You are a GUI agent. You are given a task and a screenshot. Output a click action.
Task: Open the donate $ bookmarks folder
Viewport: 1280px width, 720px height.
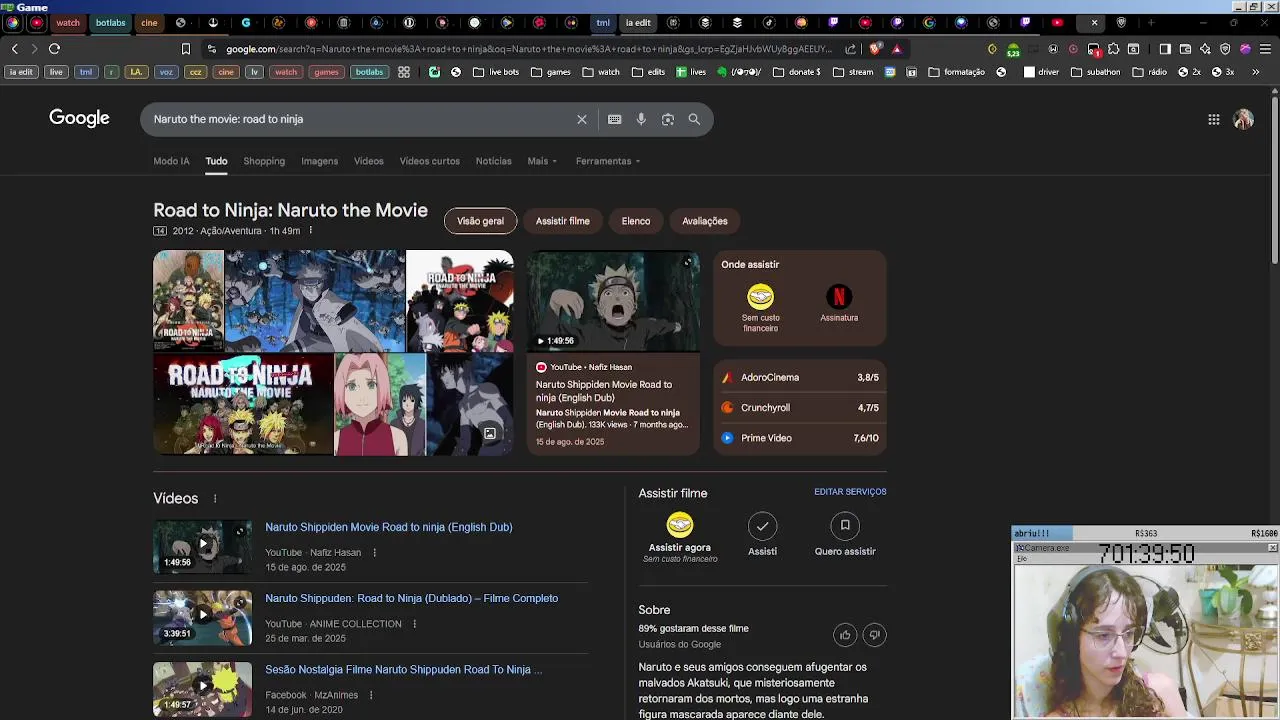(797, 72)
